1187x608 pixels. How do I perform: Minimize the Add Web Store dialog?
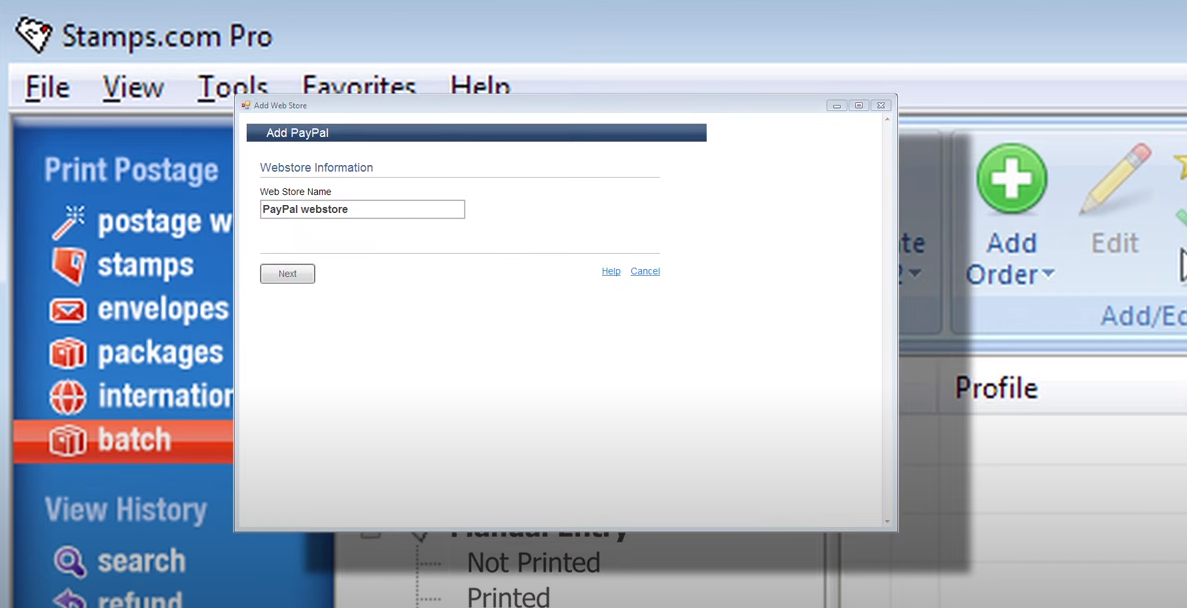coord(837,105)
